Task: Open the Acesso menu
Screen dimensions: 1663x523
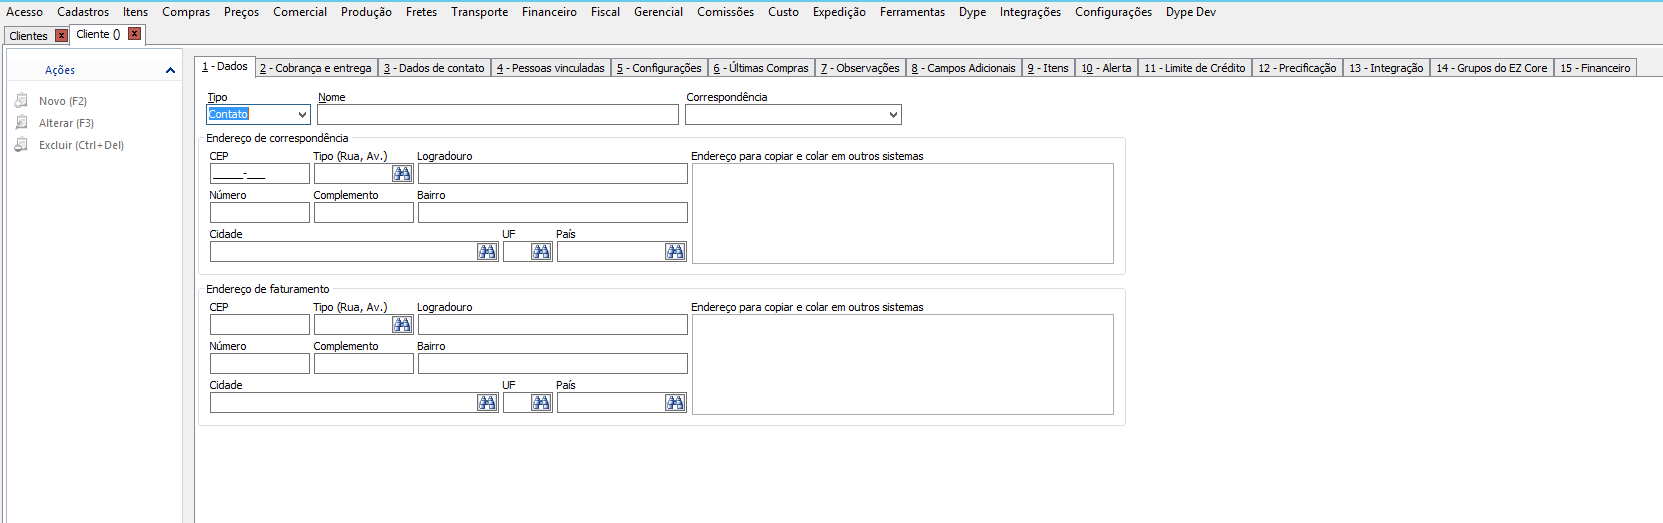Action: click(x=25, y=12)
